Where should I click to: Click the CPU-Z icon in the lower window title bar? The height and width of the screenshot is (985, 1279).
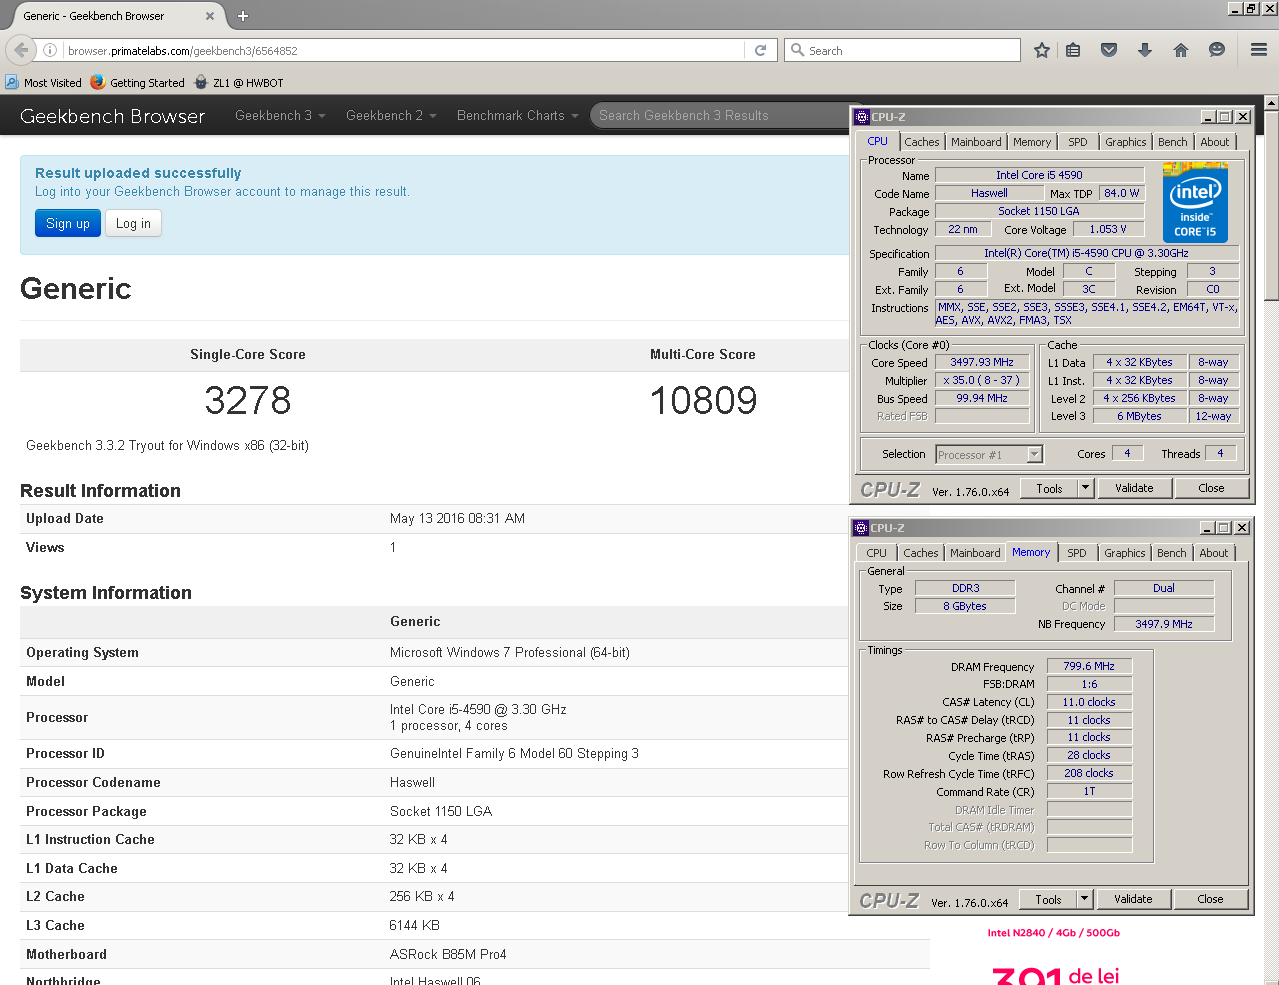coord(861,528)
